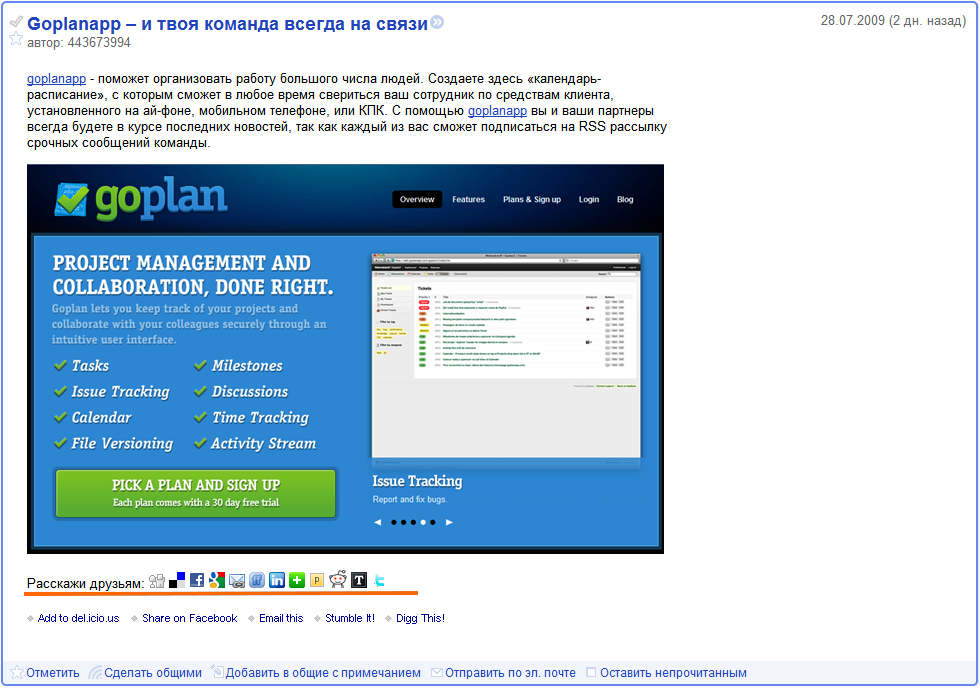Screen dimensions: 980x688
Task: Click the Email this link
Action: coord(281,618)
